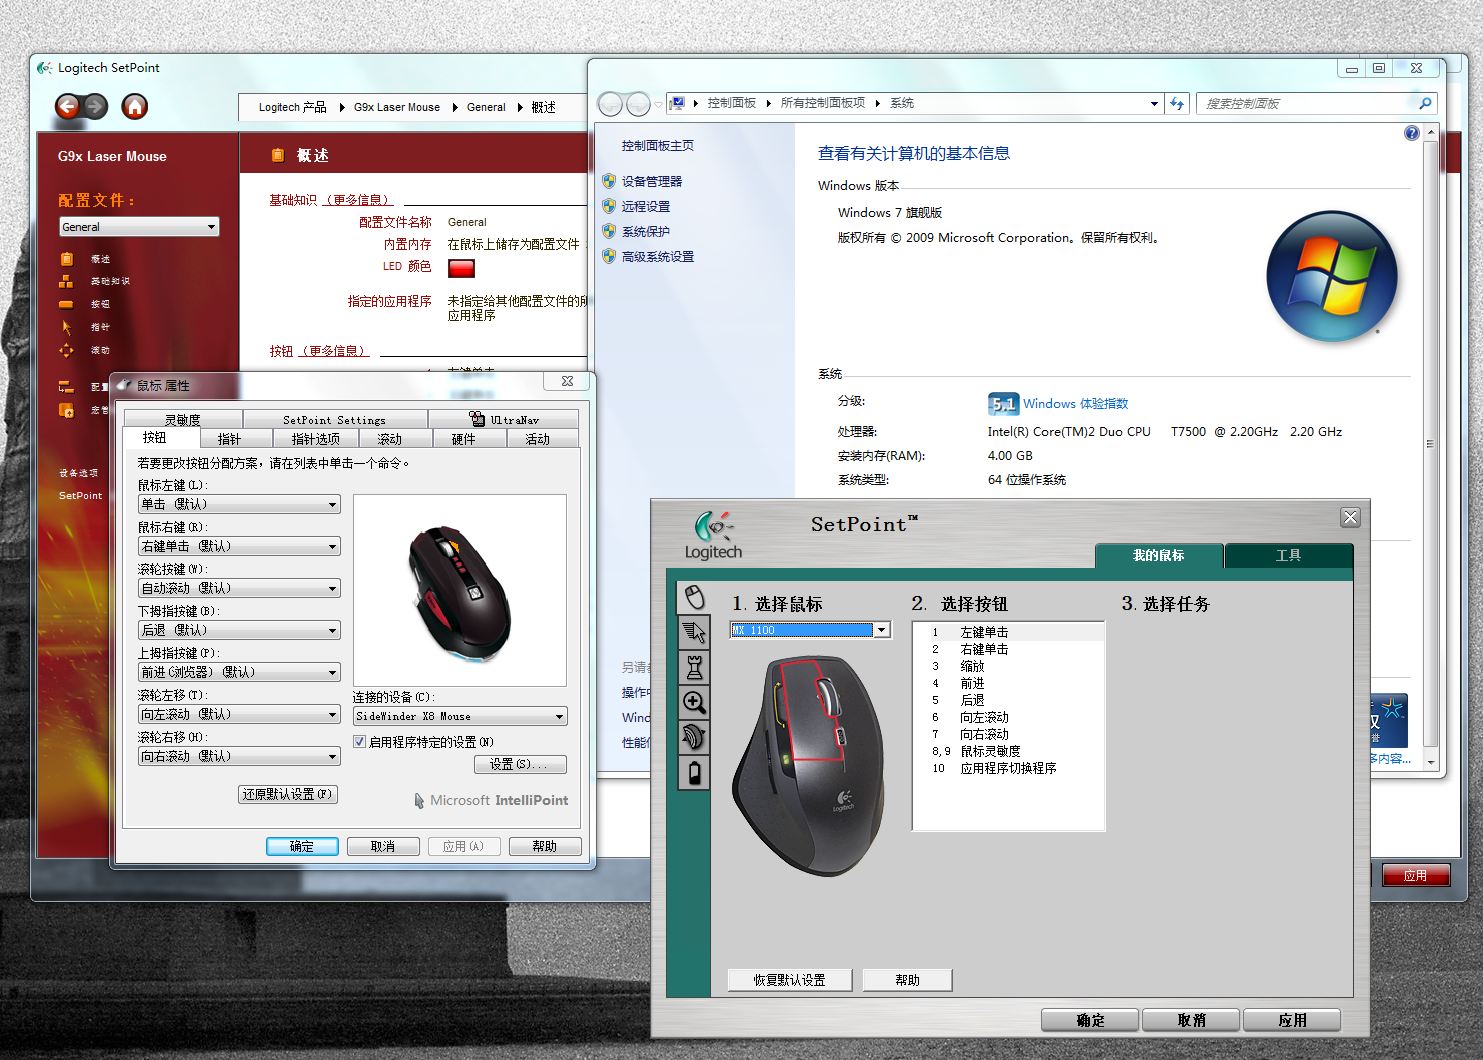
Task: Open pointer settings arrow icon in G9x sidebar
Action: click(x=67, y=327)
